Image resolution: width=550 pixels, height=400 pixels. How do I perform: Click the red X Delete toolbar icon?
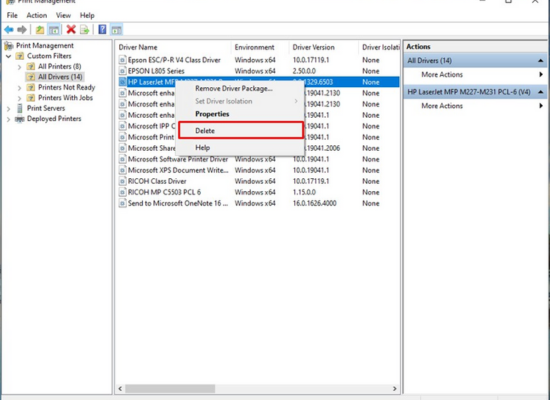click(71, 29)
